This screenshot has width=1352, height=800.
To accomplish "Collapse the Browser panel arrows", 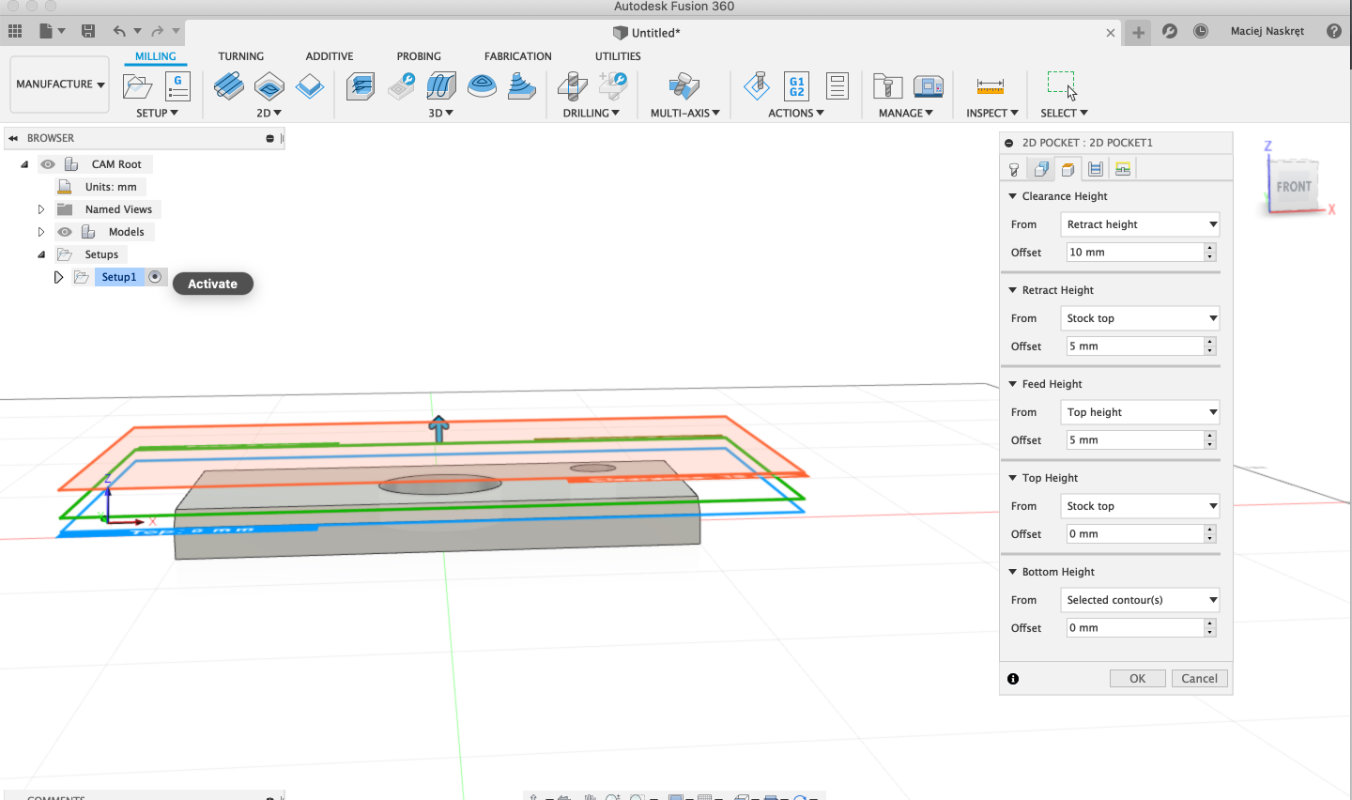I will 13,138.
